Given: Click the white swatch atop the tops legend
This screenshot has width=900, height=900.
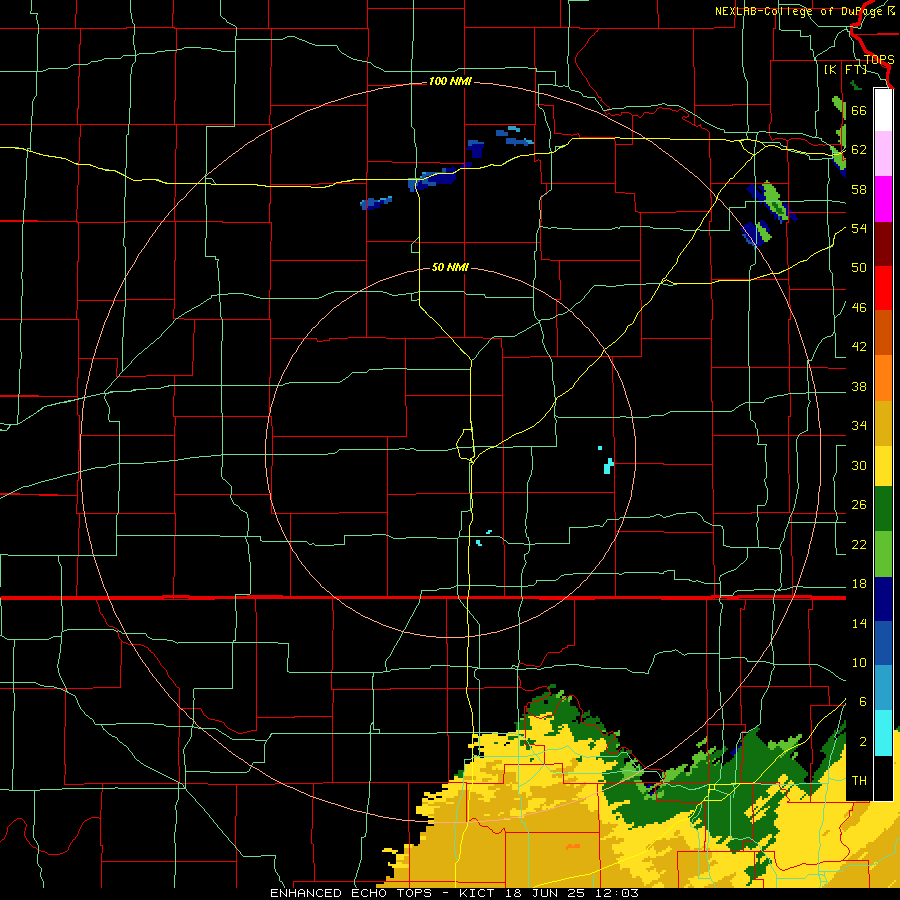Looking at the screenshot, I should click(883, 110).
